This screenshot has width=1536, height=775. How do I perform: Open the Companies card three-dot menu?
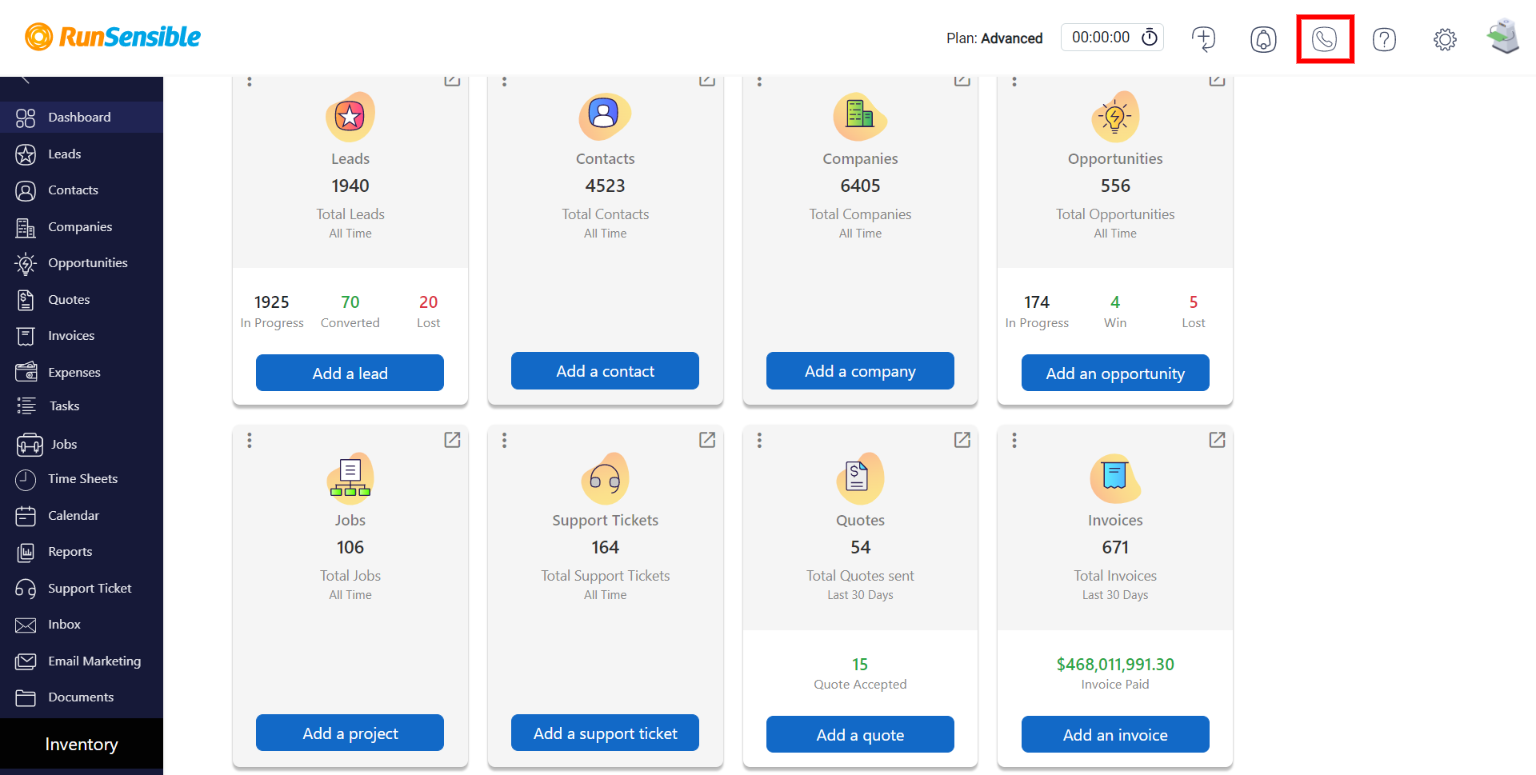click(x=759, y=80)
